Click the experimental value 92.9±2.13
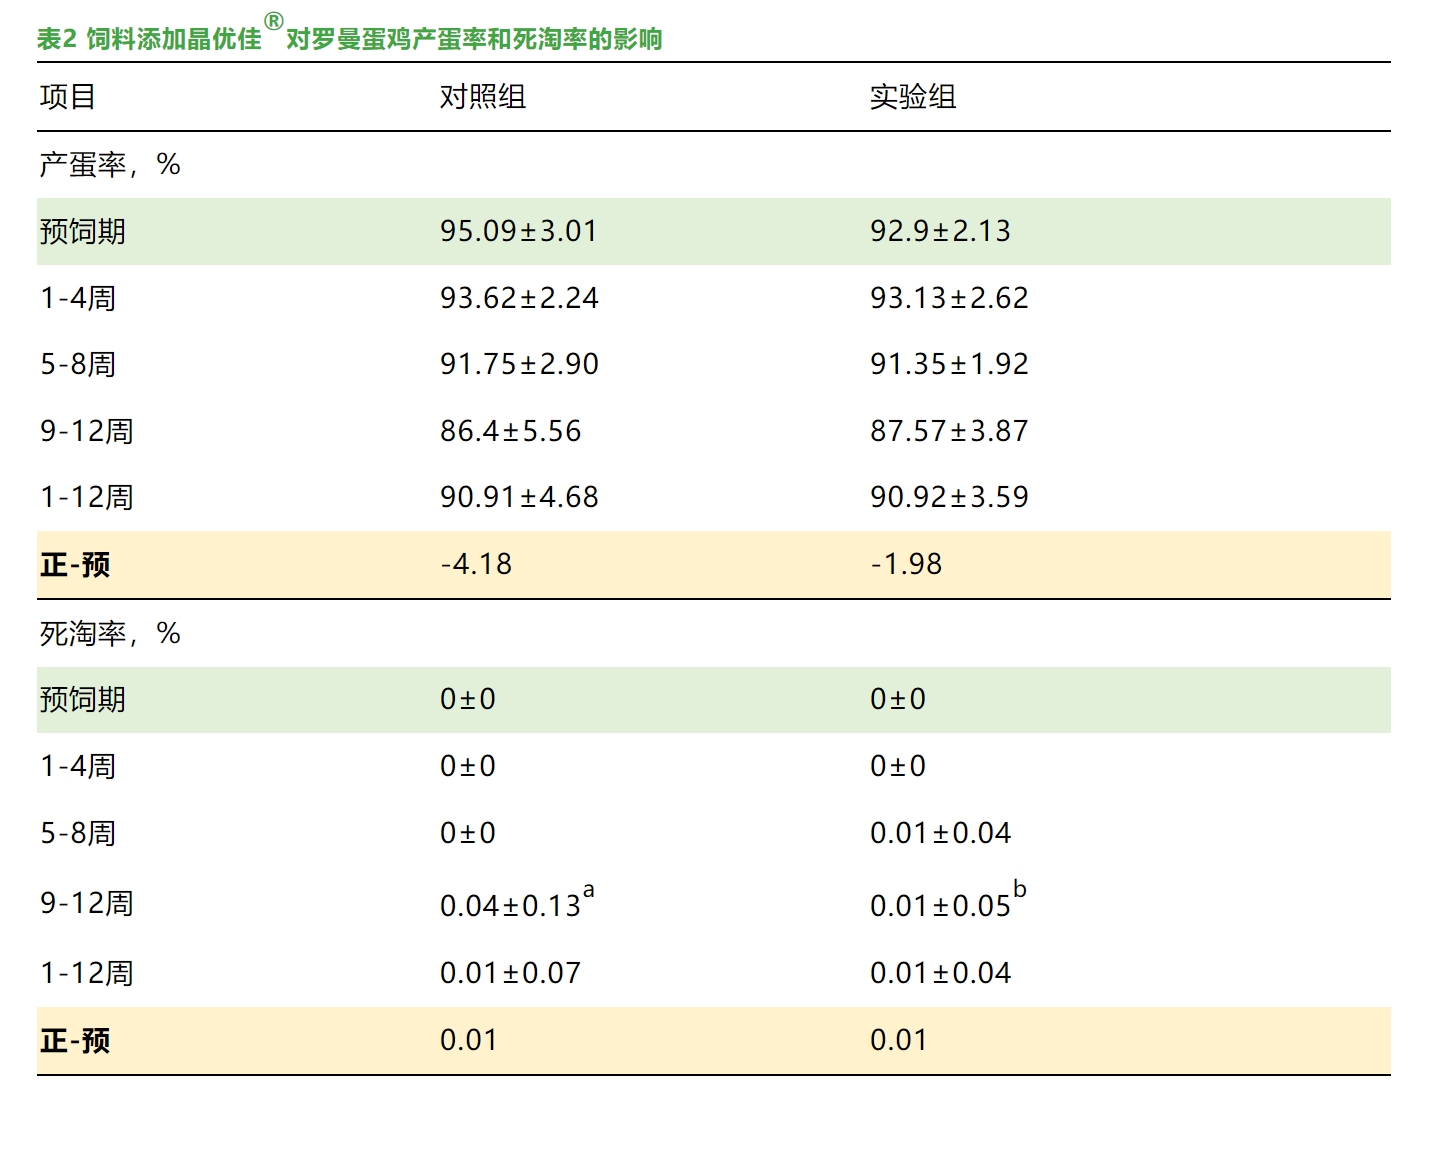Image resolution: width=1455 pixels, height=1169 pixels. (939, 231)
